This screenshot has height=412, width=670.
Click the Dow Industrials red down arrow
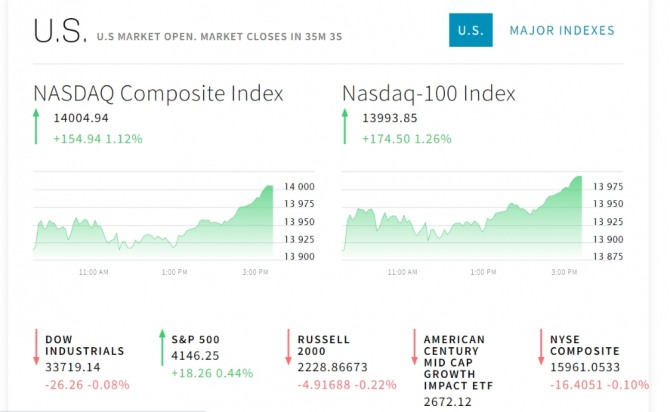click(x=36, y=346)
